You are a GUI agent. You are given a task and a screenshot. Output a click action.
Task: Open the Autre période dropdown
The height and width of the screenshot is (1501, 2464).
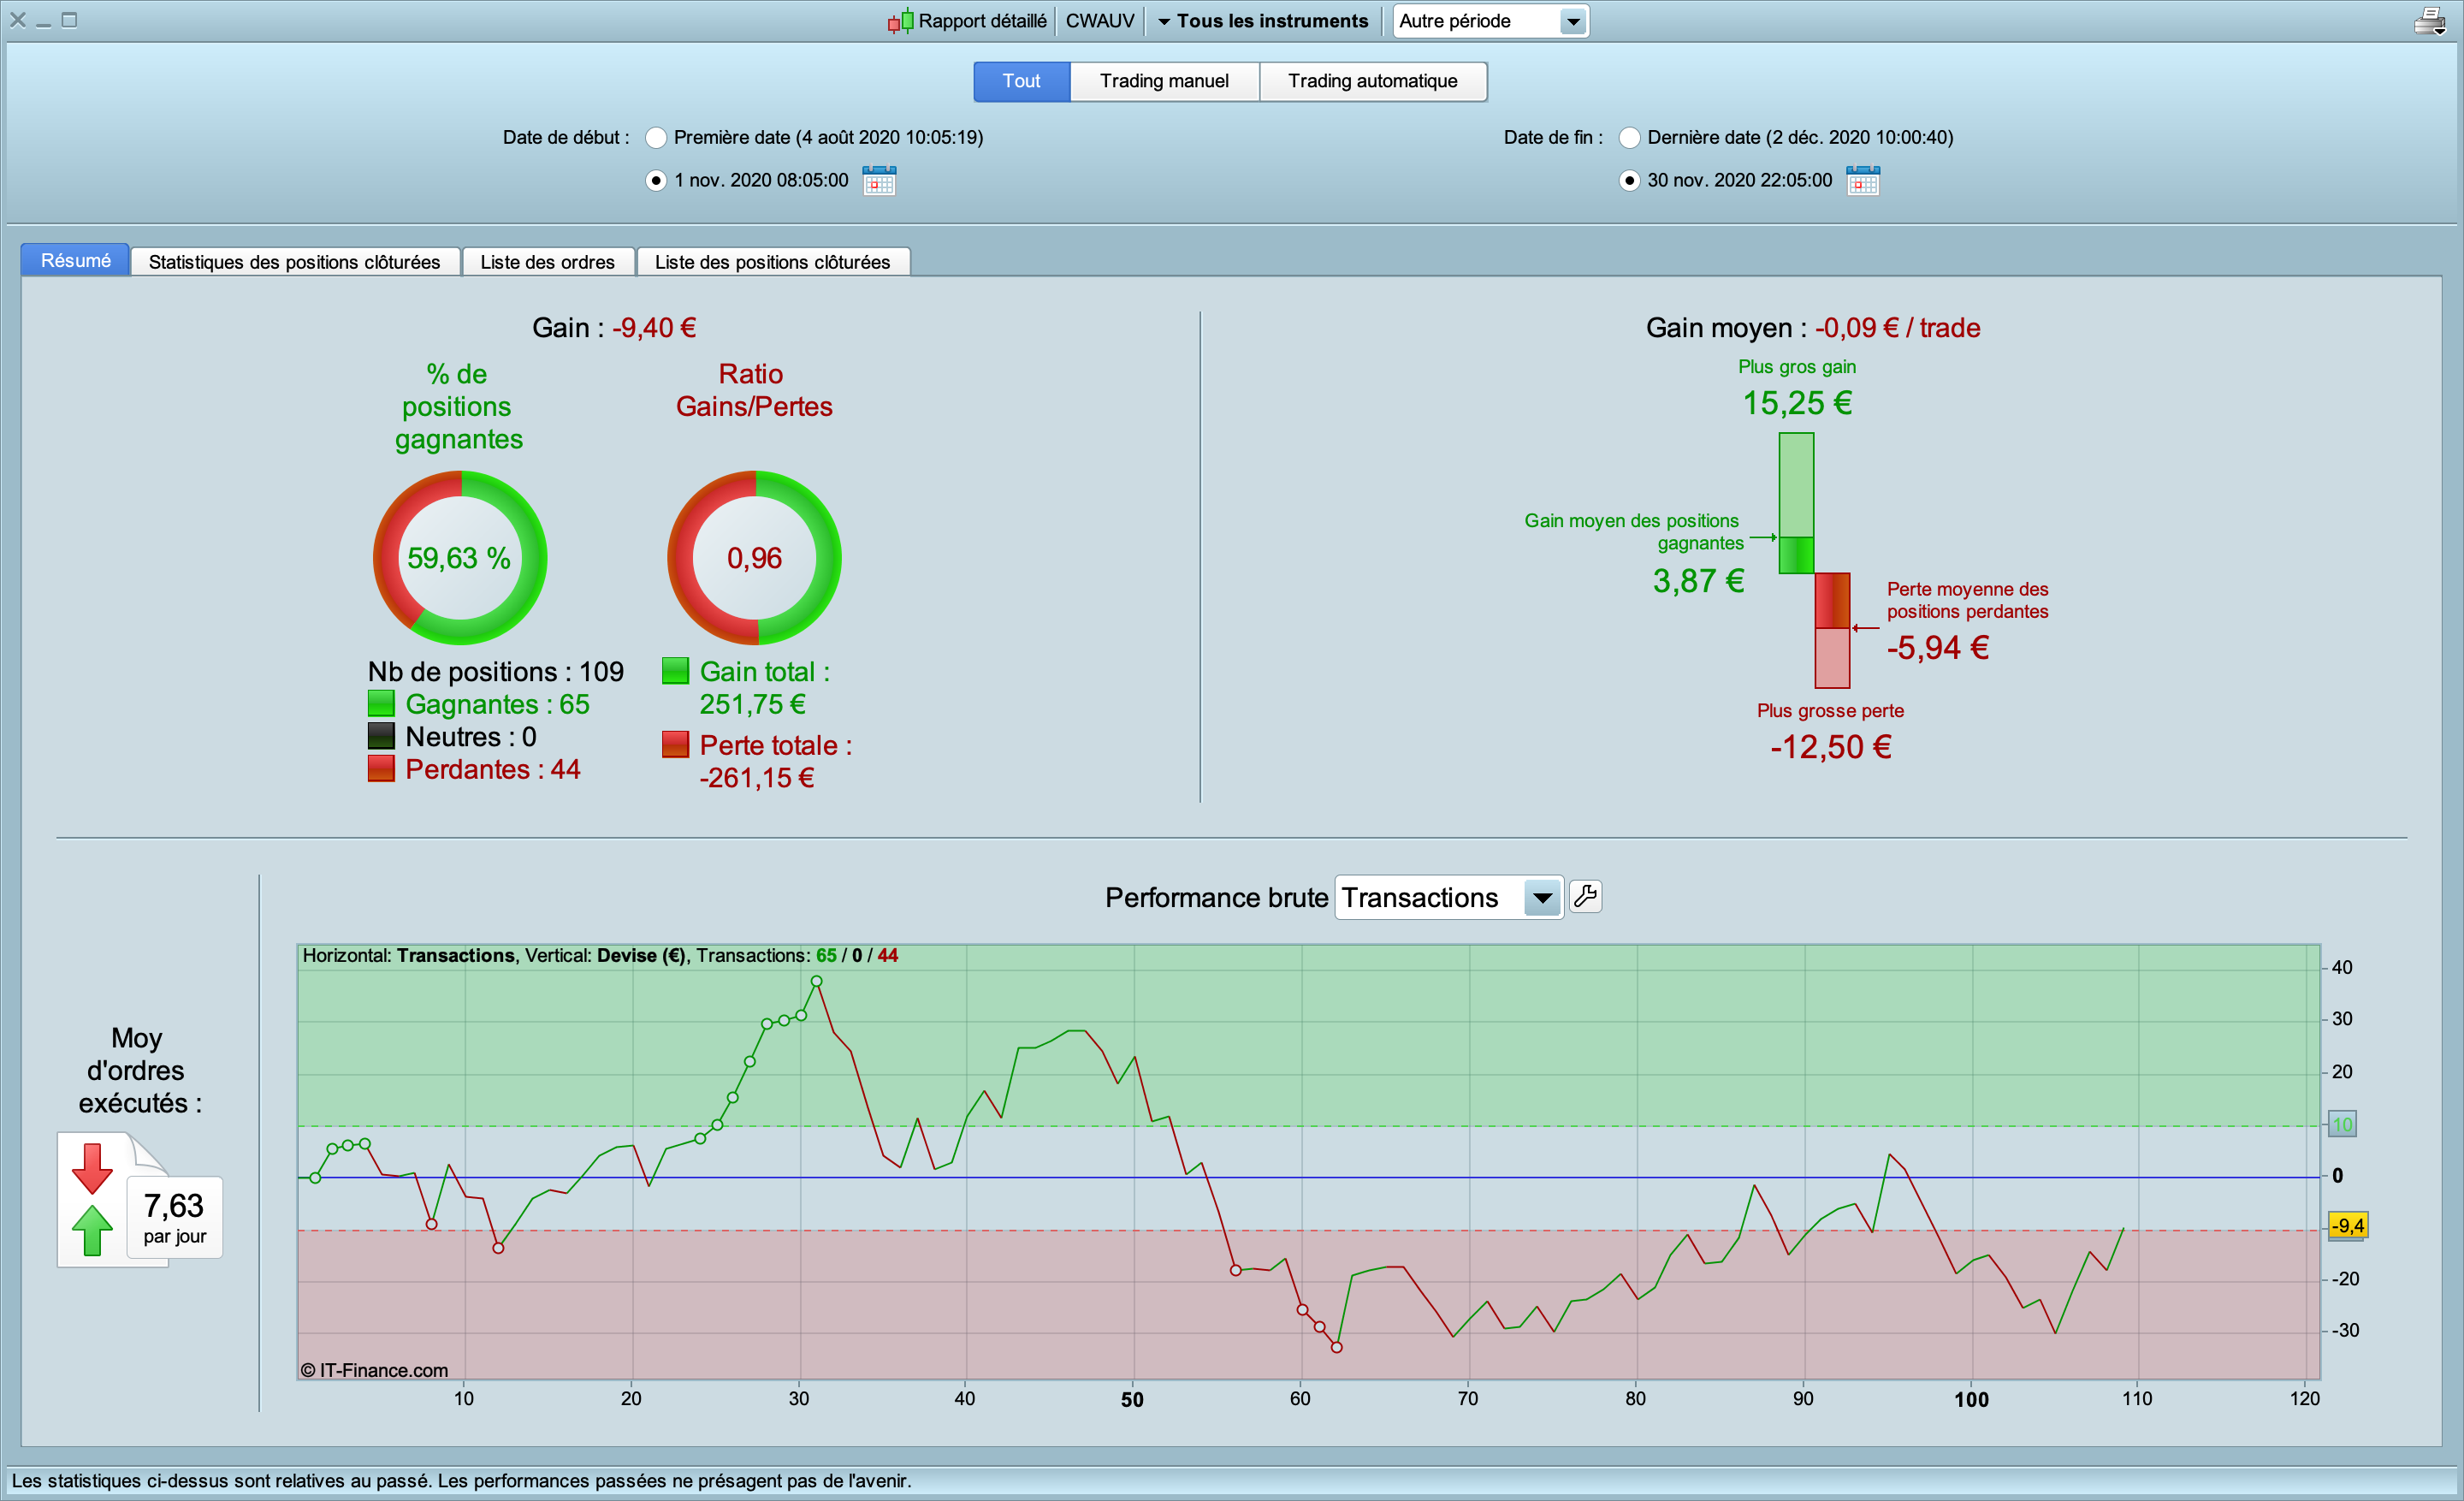pos(1490,21)
